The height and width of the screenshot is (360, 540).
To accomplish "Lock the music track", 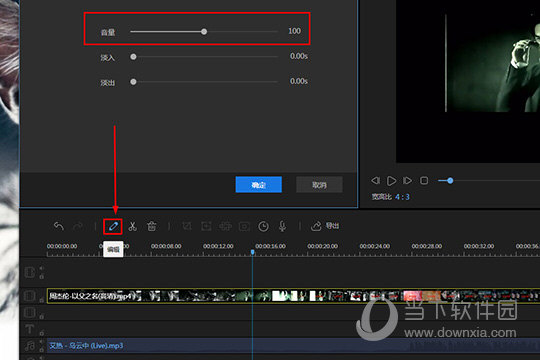I will 42,349.
